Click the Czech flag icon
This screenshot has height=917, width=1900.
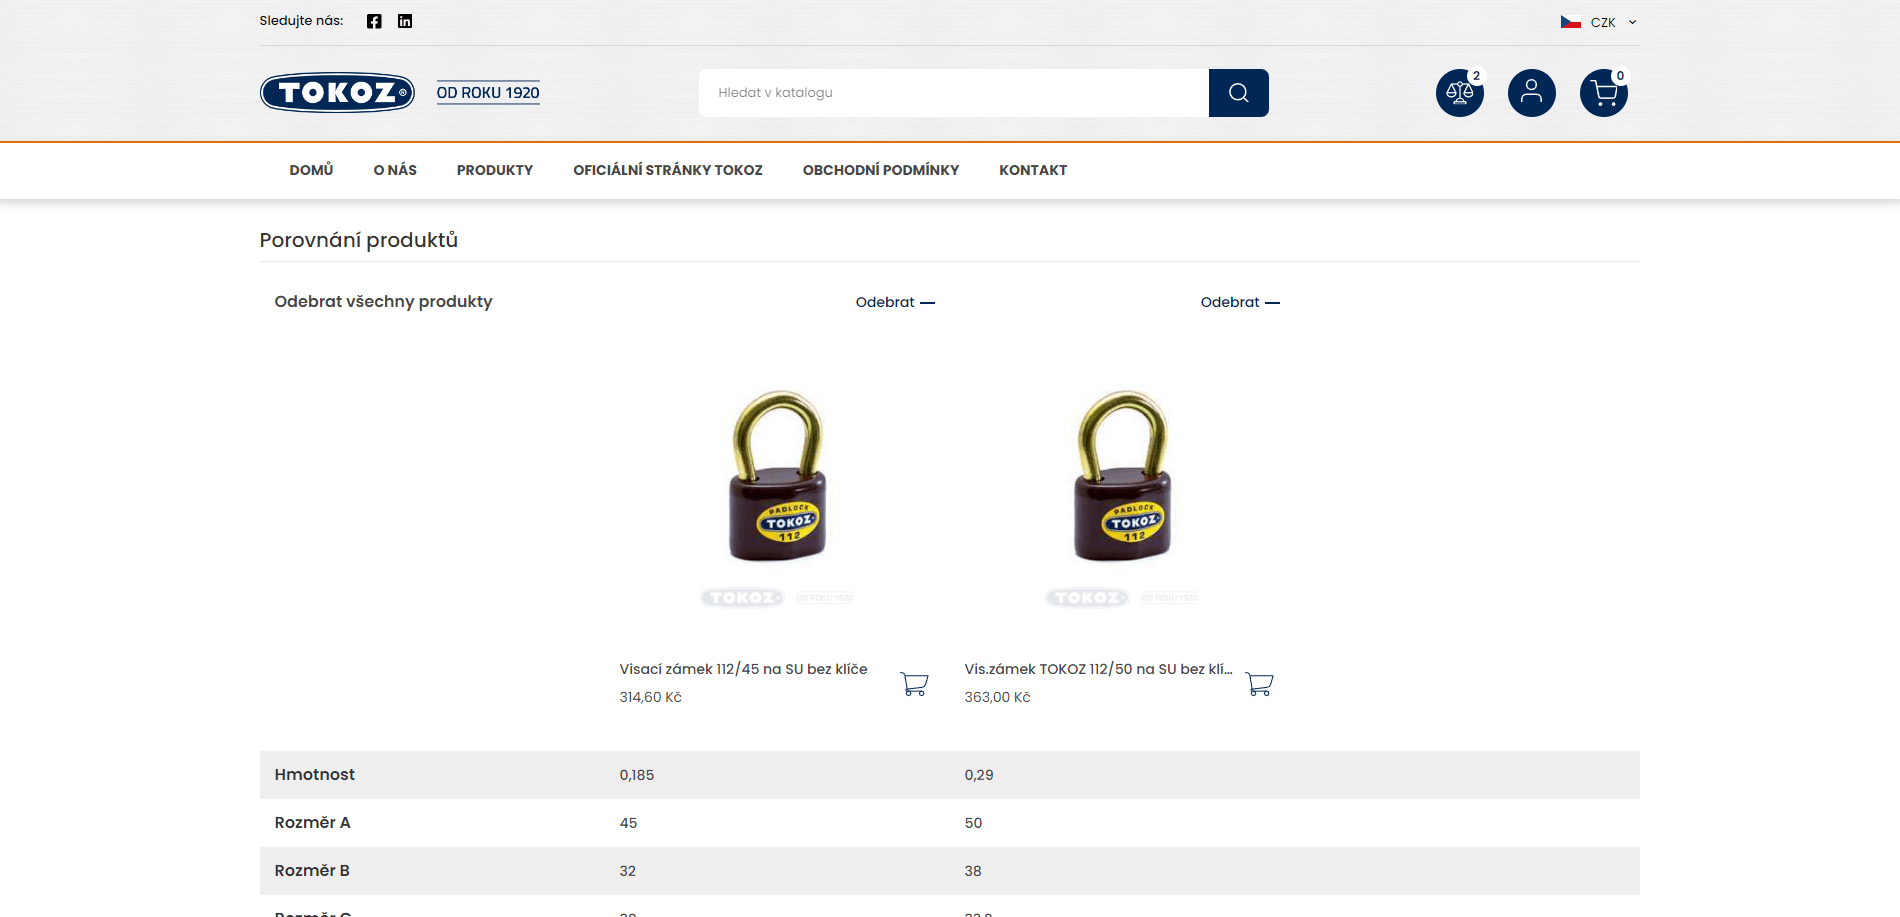[x=1570, y=22]
